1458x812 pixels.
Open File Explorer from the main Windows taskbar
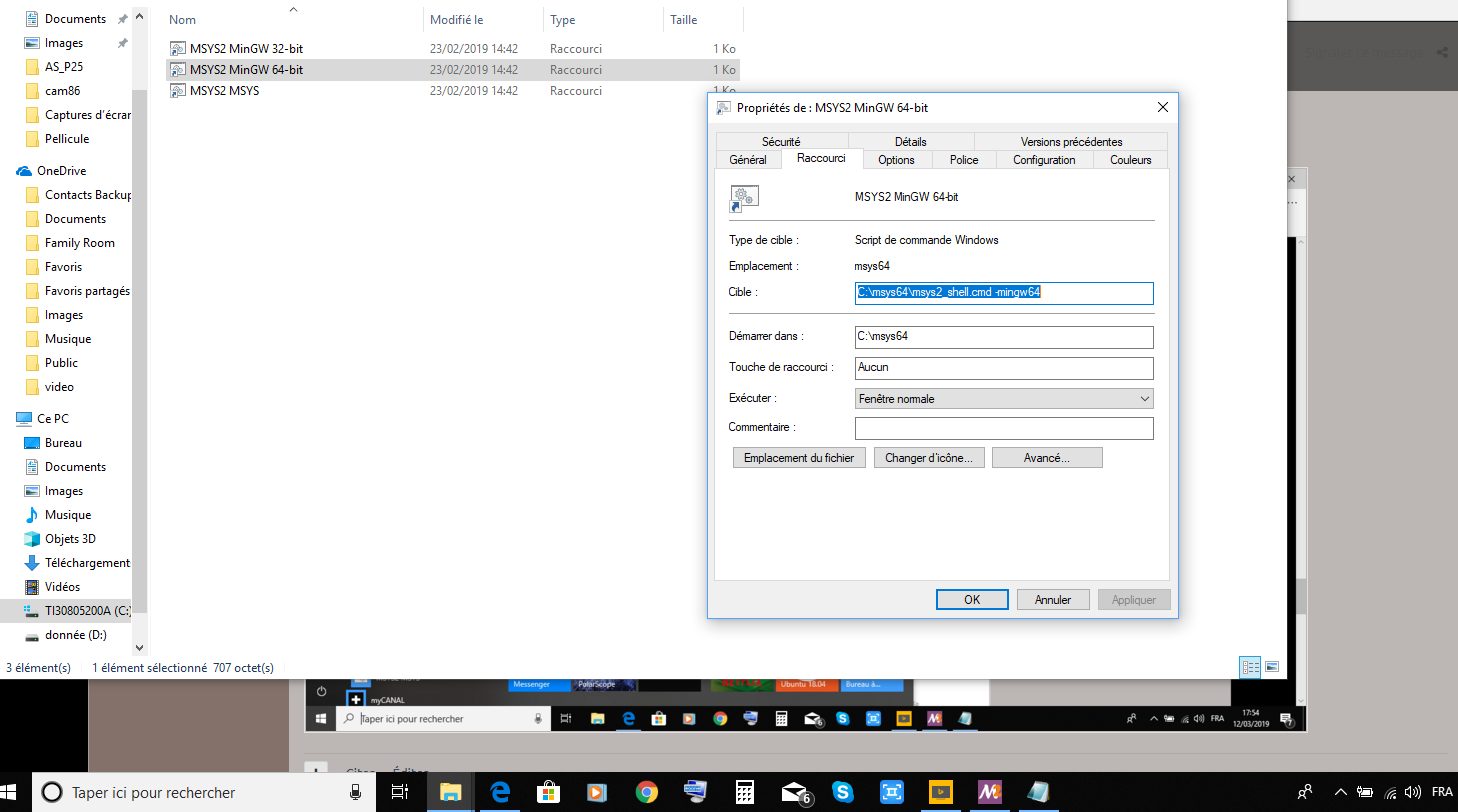pyautogui.click(x=451, y=793)
